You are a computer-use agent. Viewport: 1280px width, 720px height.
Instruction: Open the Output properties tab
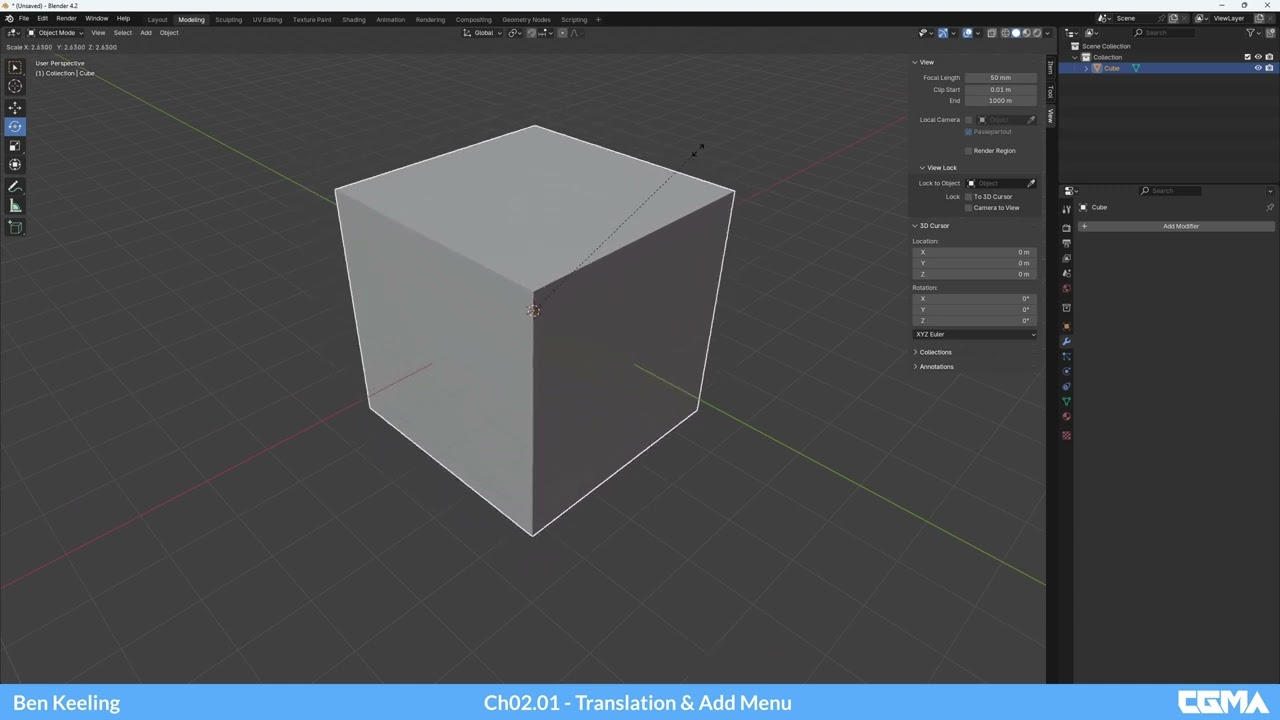1066,243
